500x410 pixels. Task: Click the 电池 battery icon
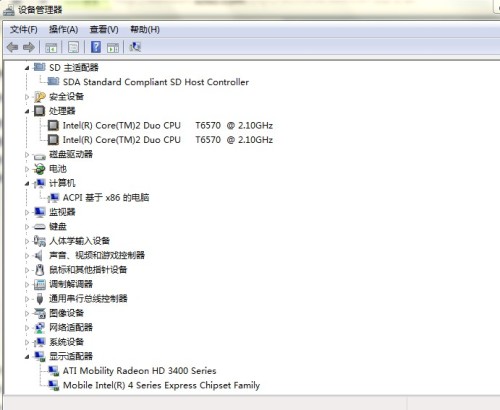39,169
